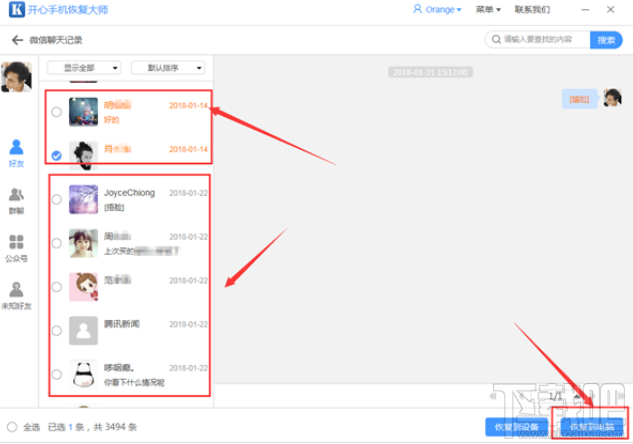
Task: Select radio button for the 好的 contact
Action: [57, 112]
